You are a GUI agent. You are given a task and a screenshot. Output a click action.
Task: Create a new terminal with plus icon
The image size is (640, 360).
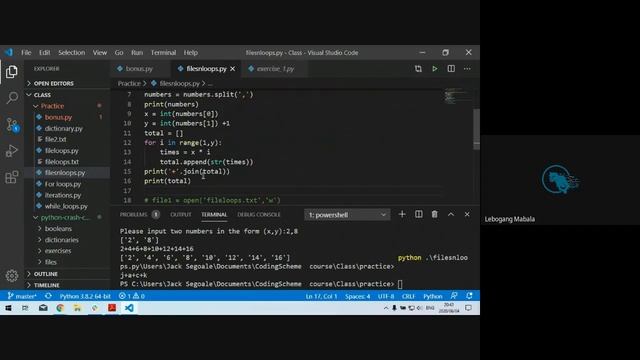(402, 214)
